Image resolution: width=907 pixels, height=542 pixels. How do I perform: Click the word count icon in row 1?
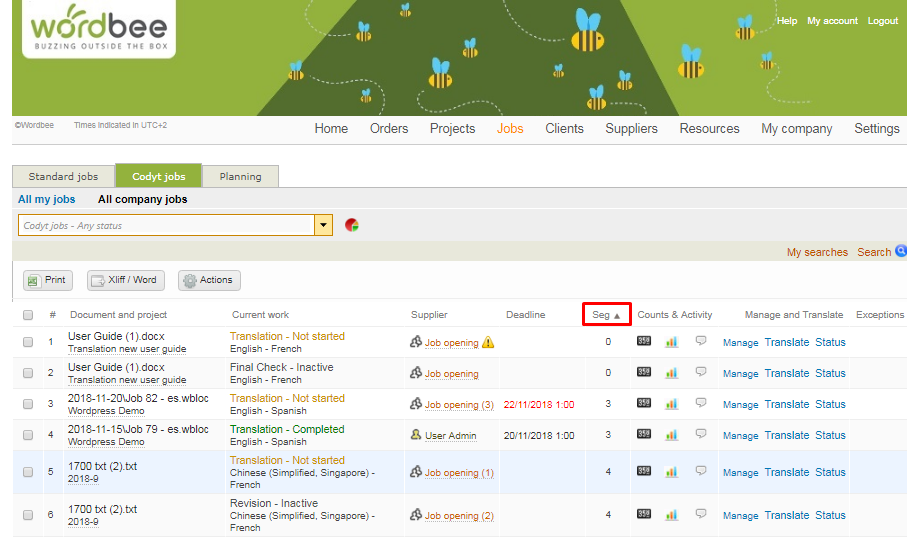pyautogui.click(x=644, y=342)
